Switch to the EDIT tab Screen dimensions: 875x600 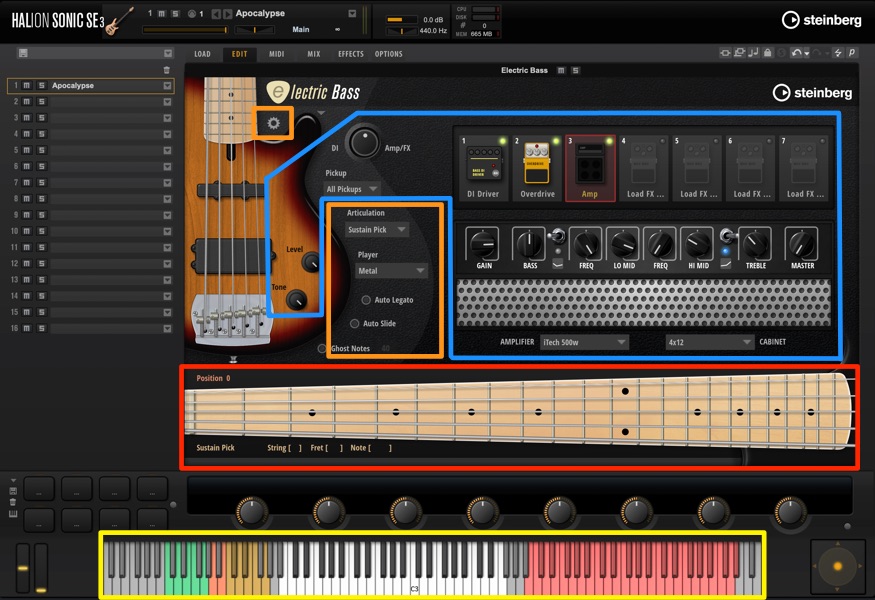point(239,54)
